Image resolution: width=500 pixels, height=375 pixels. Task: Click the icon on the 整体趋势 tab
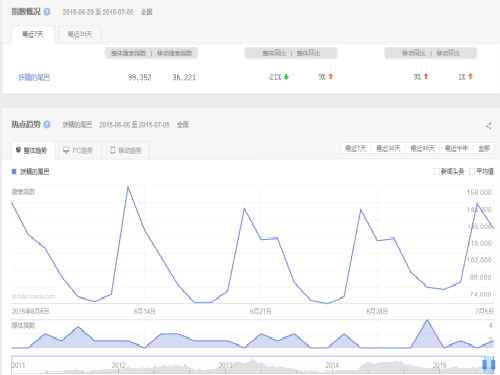(19, 150)
